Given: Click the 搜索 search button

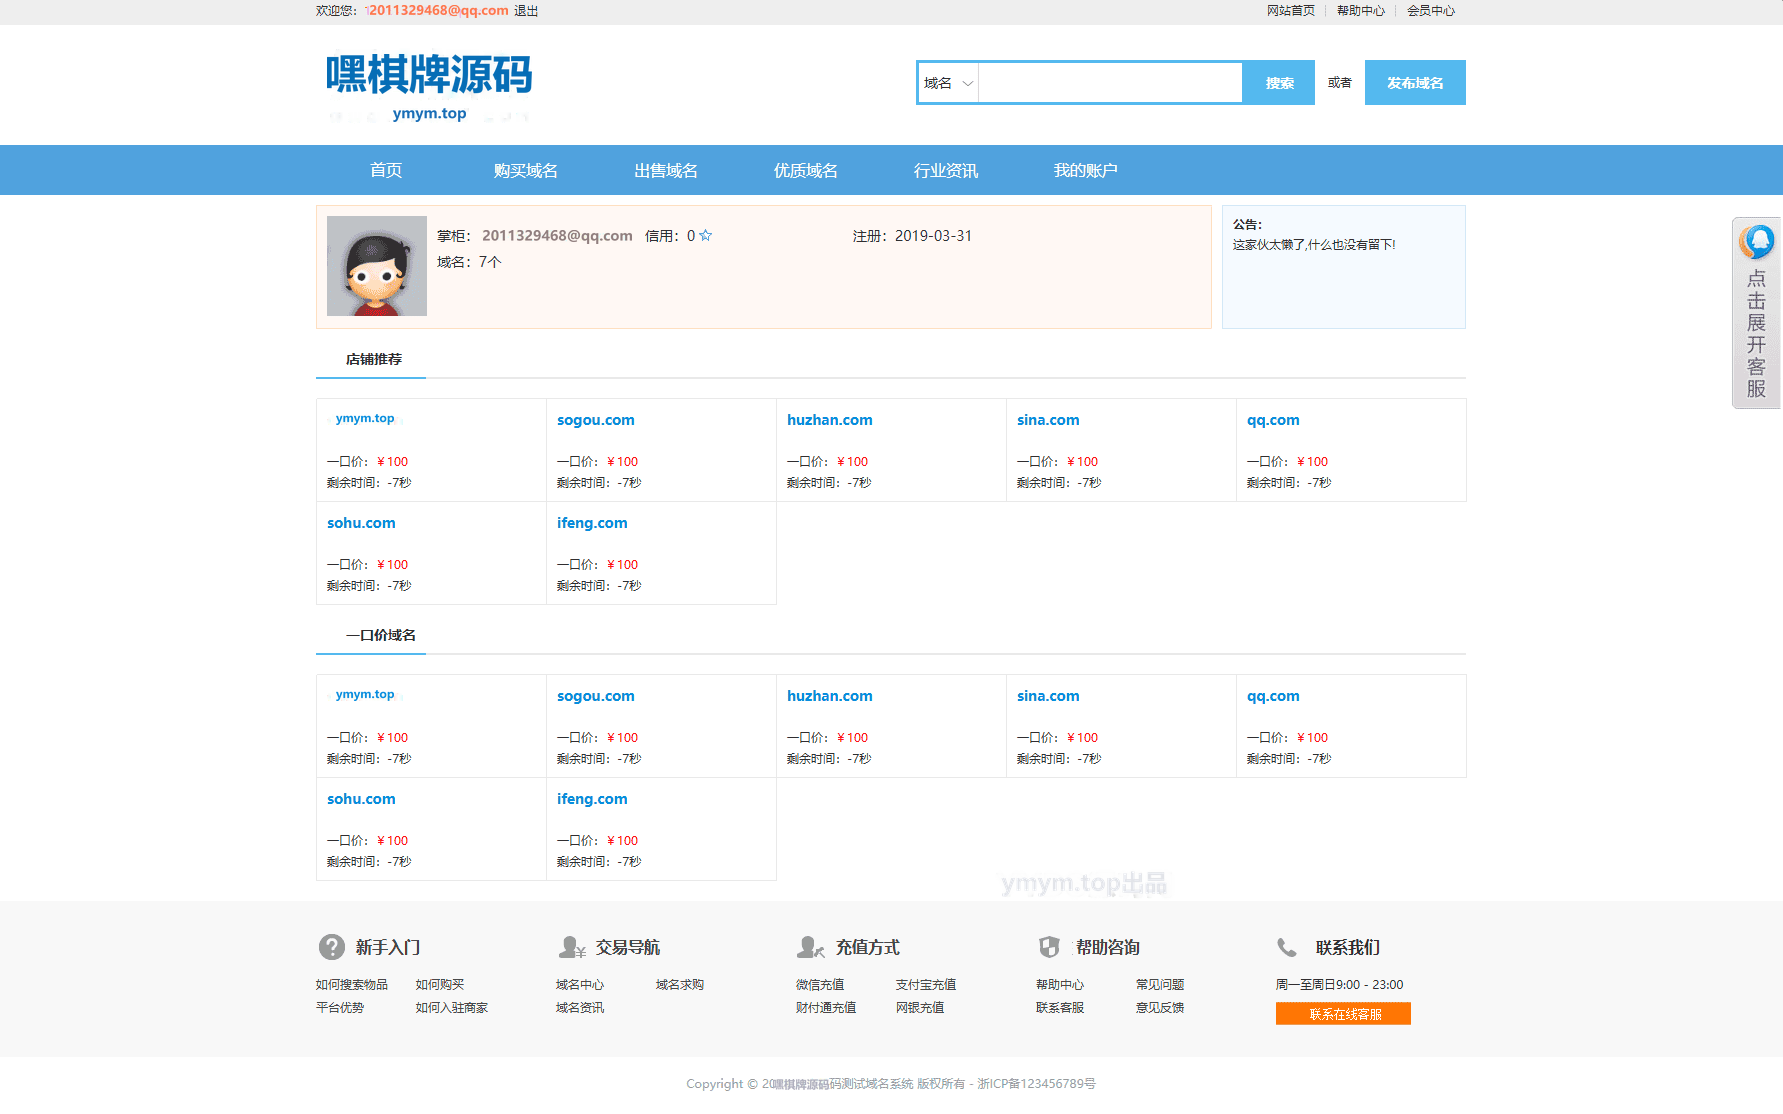Looking at the screenshot, I should [1279, 83].
